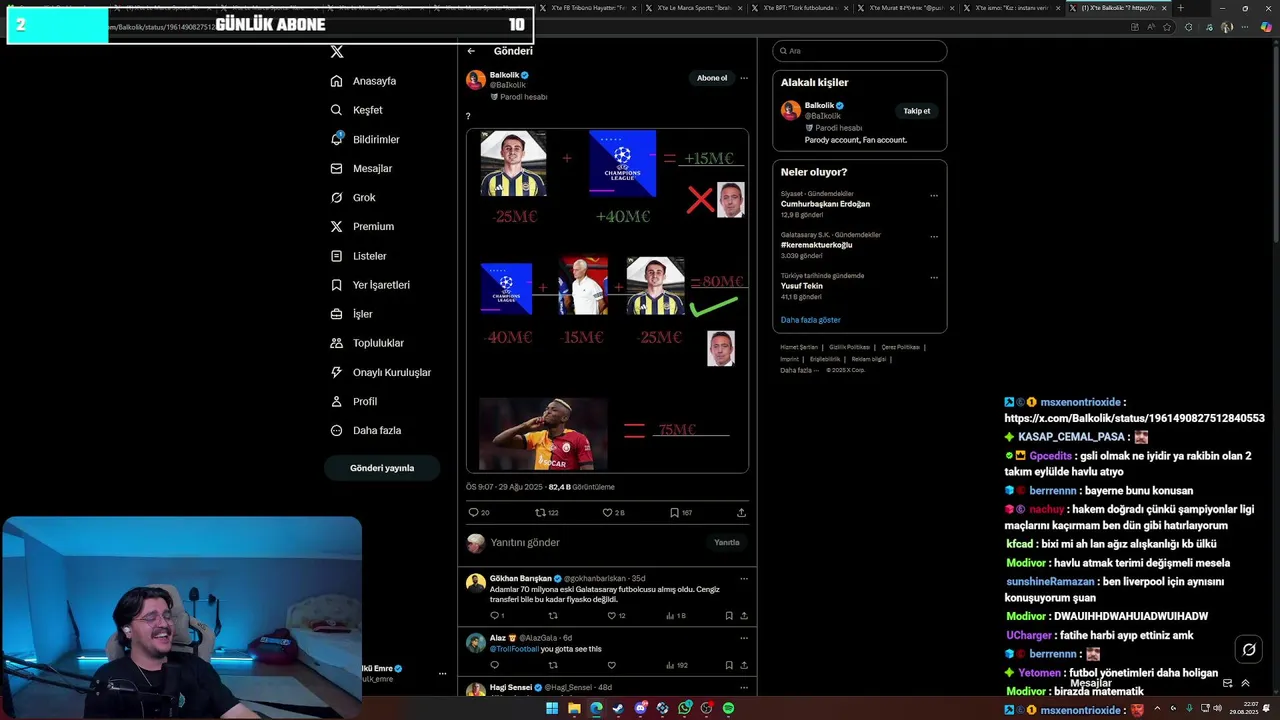1280x720 pixels.
Task: Open Mesajlar from the sidebar
Action: 361,168
